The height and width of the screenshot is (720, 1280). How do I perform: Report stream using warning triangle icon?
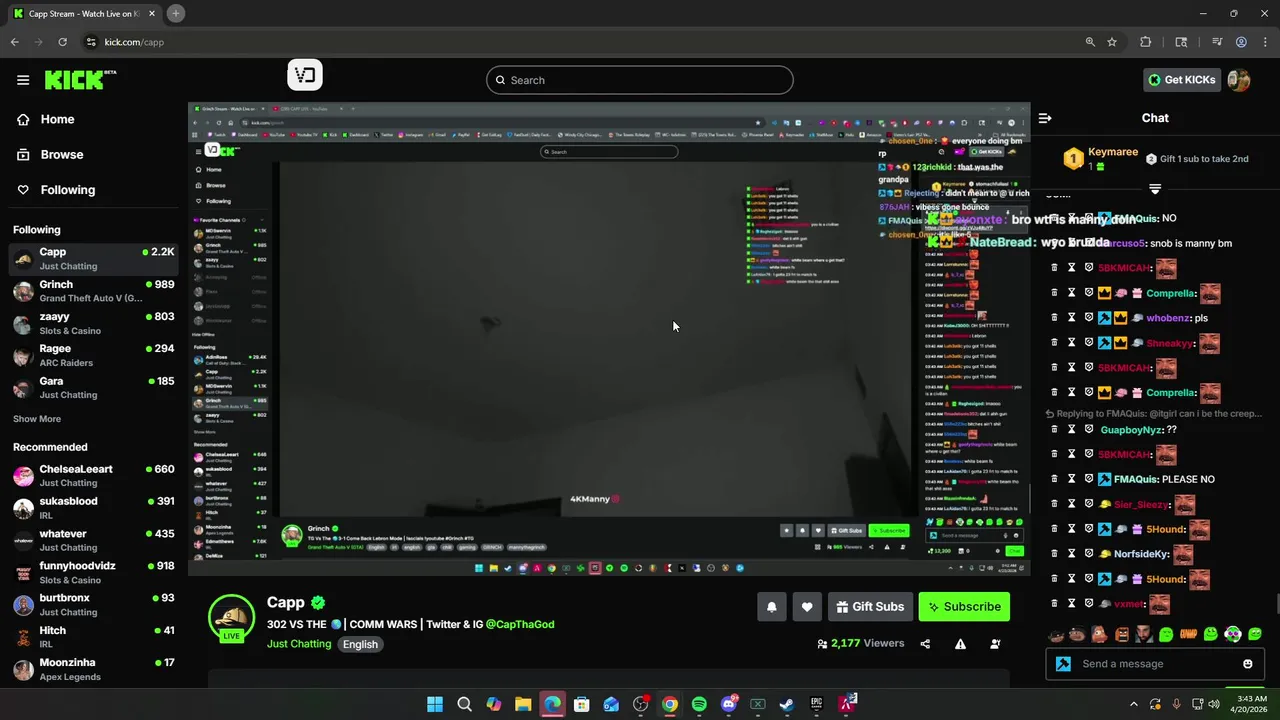click(960, 644)
